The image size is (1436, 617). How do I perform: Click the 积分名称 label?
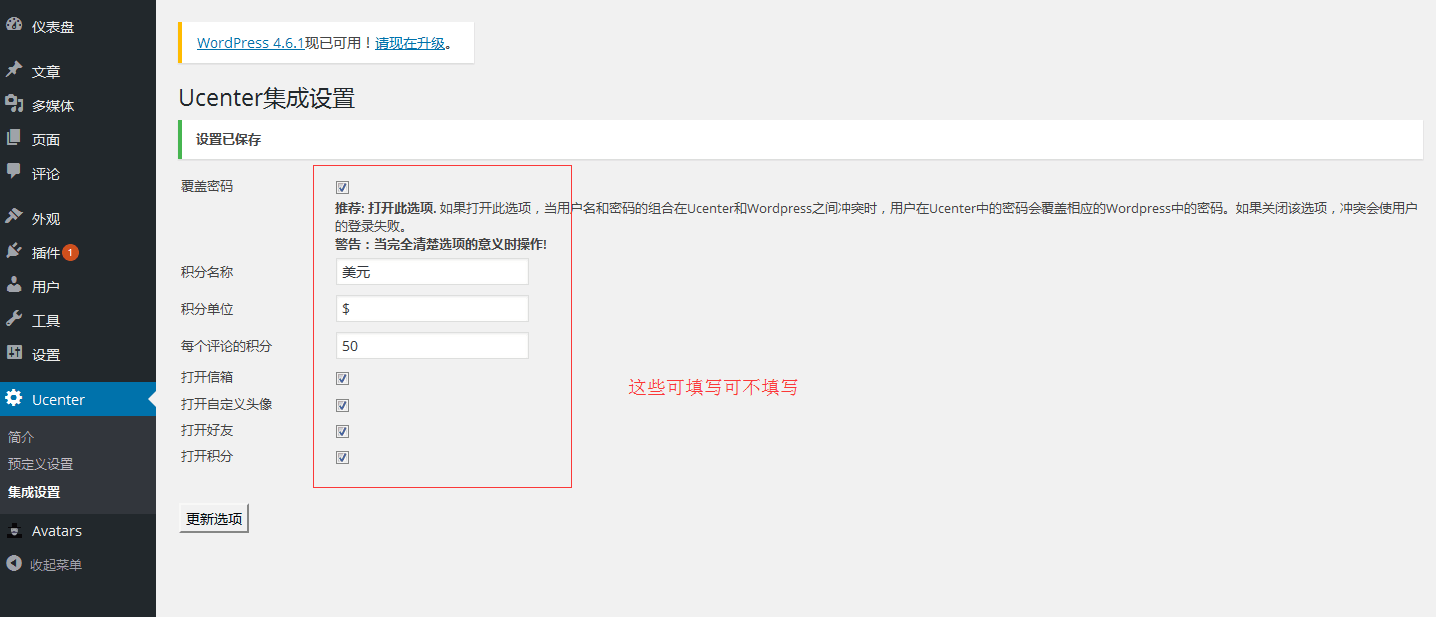coord(207,272)
